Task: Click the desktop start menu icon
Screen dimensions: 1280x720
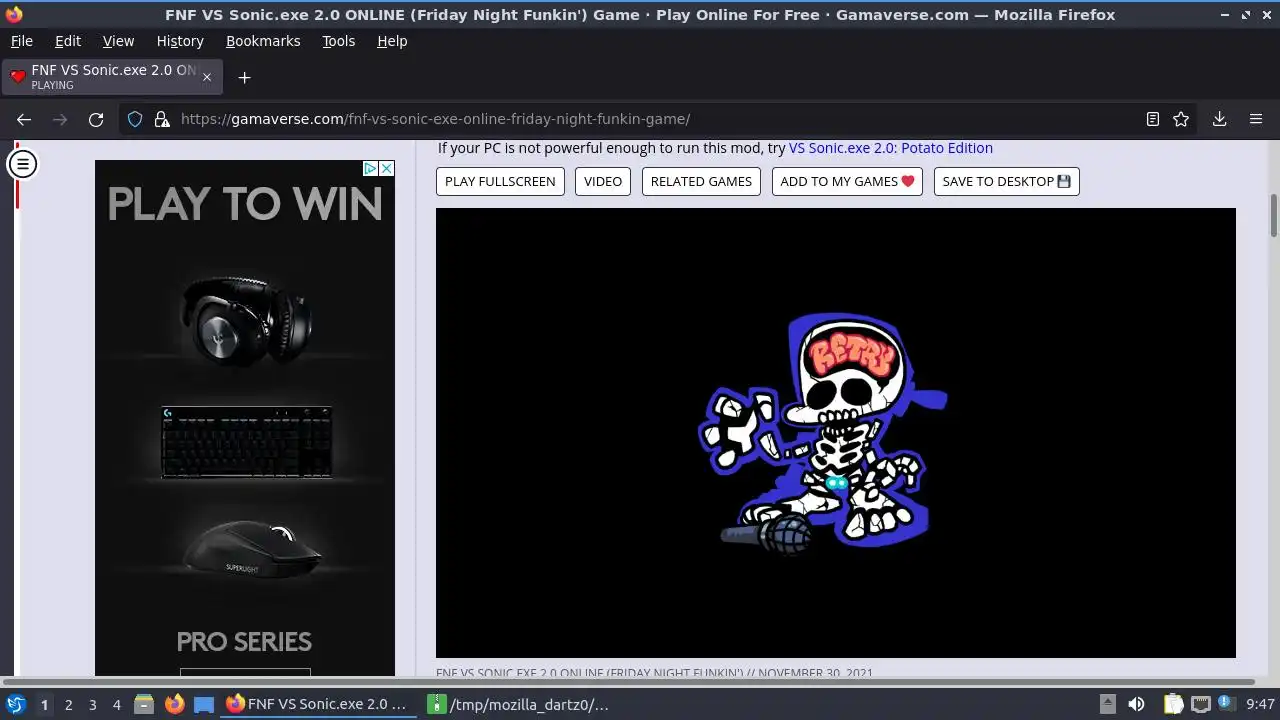Action: pos(16,704)
